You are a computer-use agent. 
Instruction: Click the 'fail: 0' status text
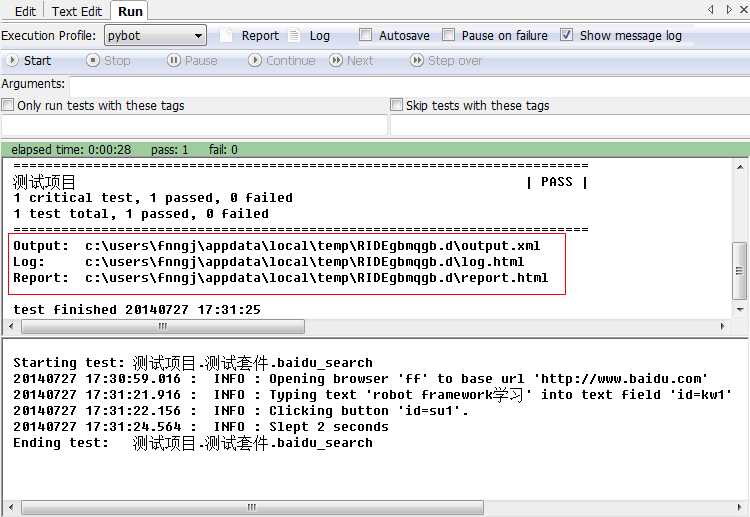pos(223,150)
